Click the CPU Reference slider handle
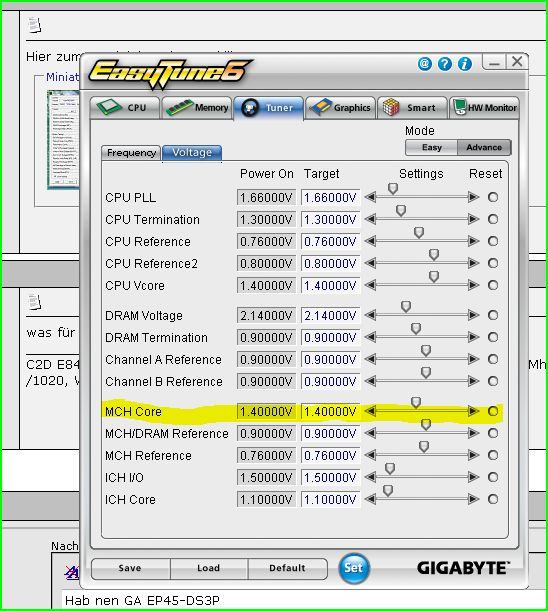Image resolution: width=548 pixels, height=611 pixels. [x=419, y=233]
